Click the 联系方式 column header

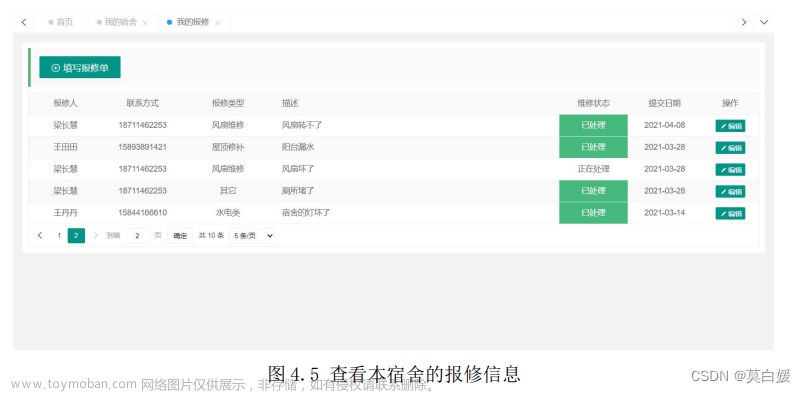(x=142, y=103)
